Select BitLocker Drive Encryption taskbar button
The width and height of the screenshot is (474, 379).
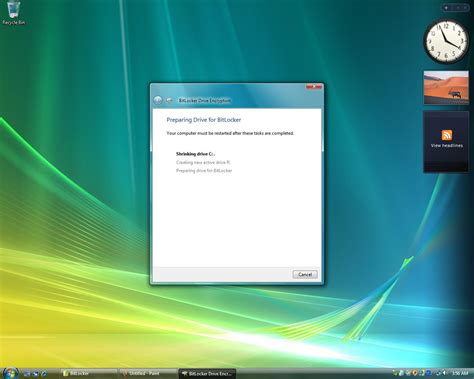[207, 374]
